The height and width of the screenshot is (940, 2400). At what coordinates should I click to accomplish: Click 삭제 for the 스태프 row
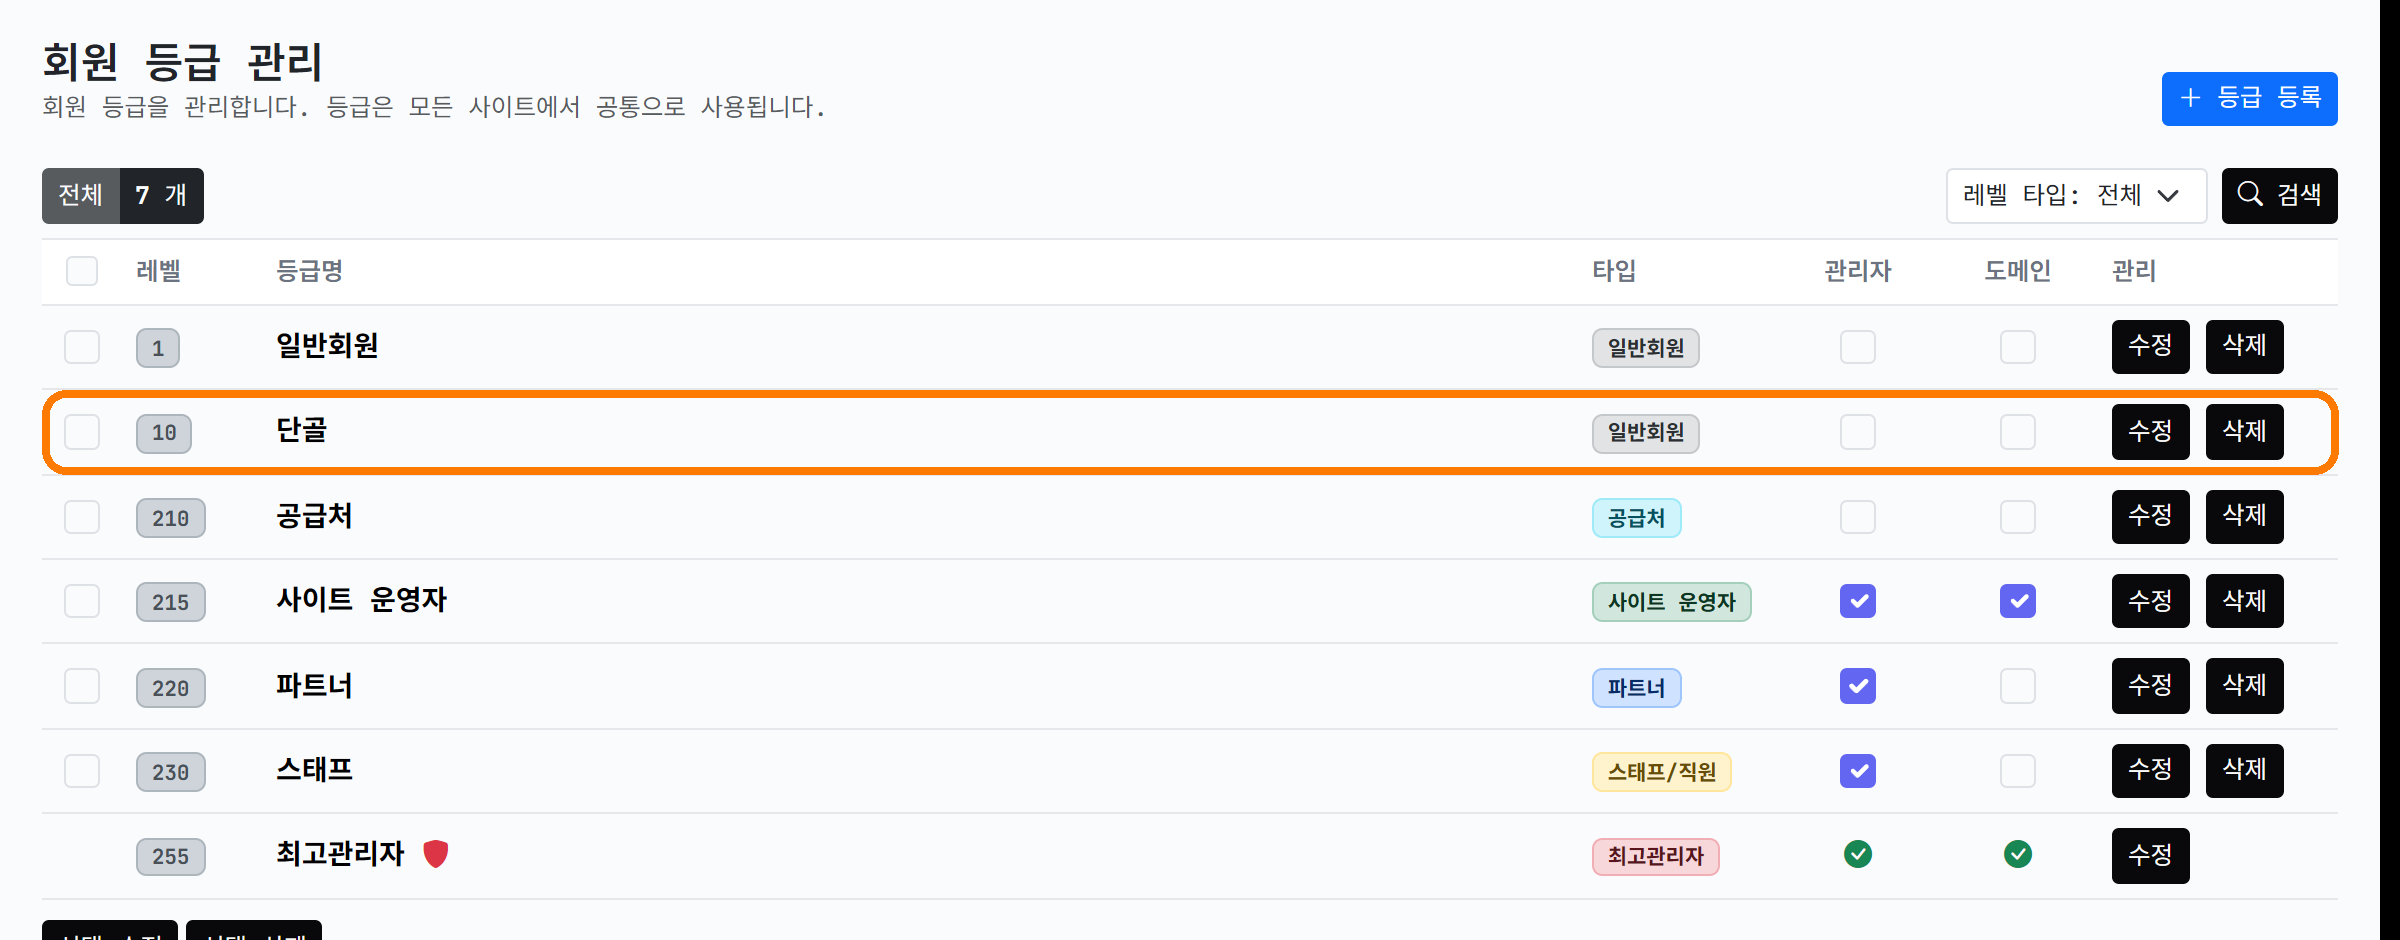pyautogui.click(x=2244, y=770)
